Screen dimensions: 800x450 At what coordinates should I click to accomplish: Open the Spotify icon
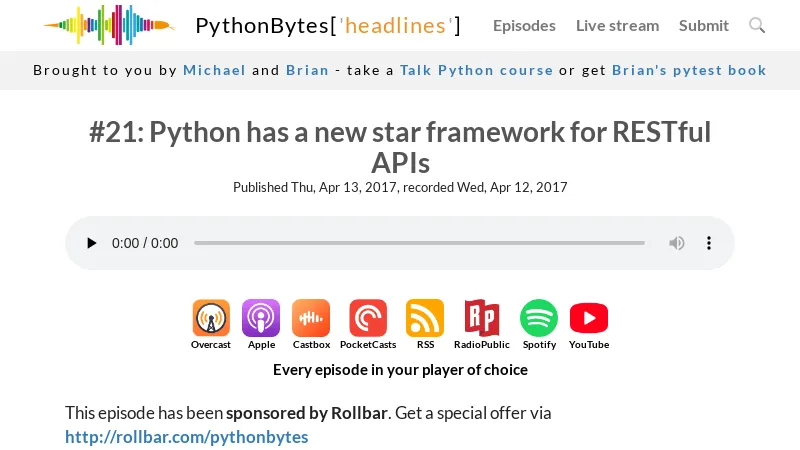[x=539, y=319]
